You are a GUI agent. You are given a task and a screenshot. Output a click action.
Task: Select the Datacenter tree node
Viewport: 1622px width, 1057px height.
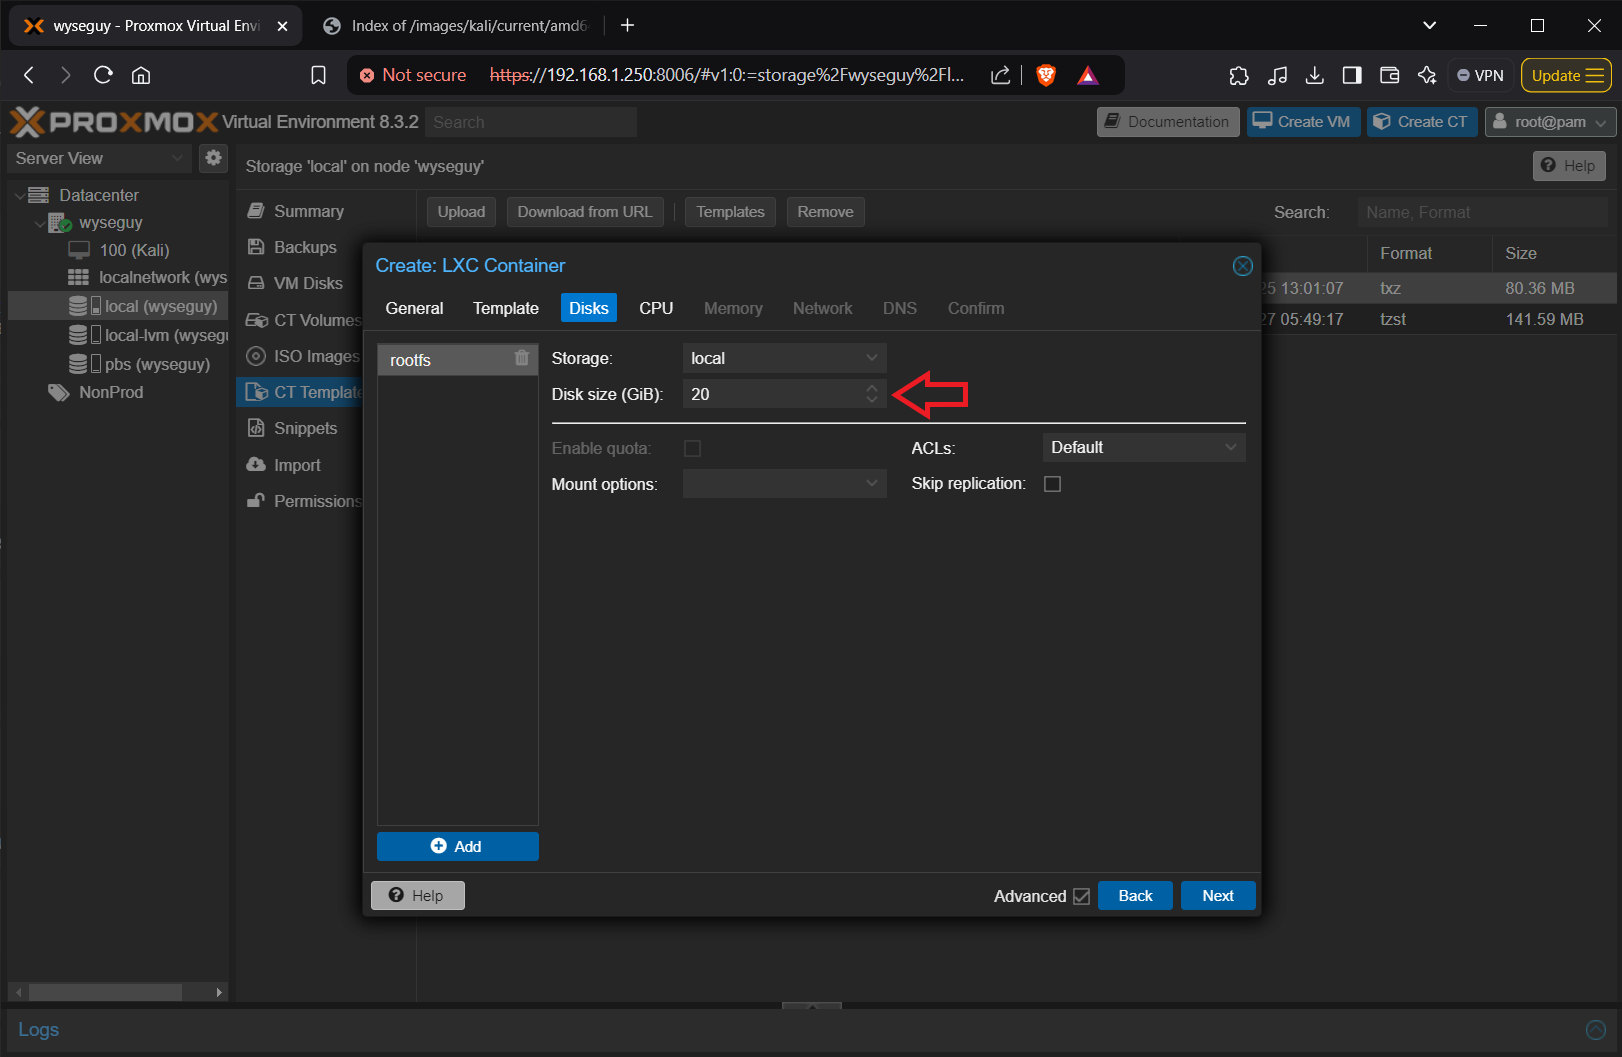[98, 195]
